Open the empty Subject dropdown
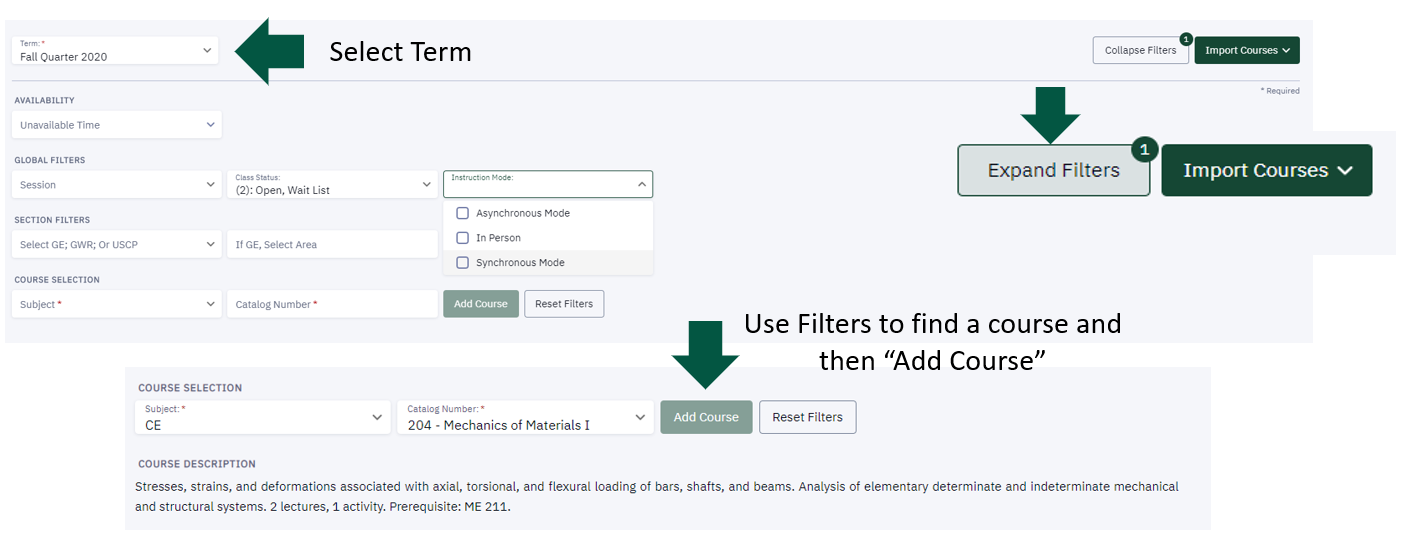The width and height of the screenshot is (1406, 541). pyautogui.click(x=115, y=304)
